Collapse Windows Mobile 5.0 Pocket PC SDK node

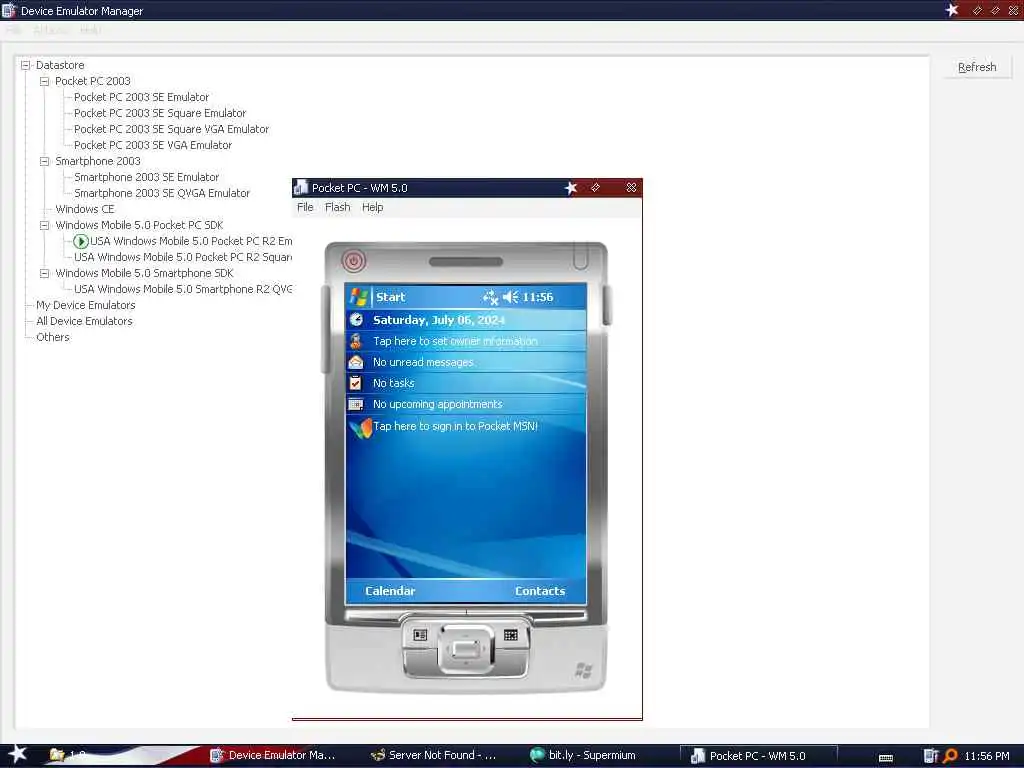[44, 225]
